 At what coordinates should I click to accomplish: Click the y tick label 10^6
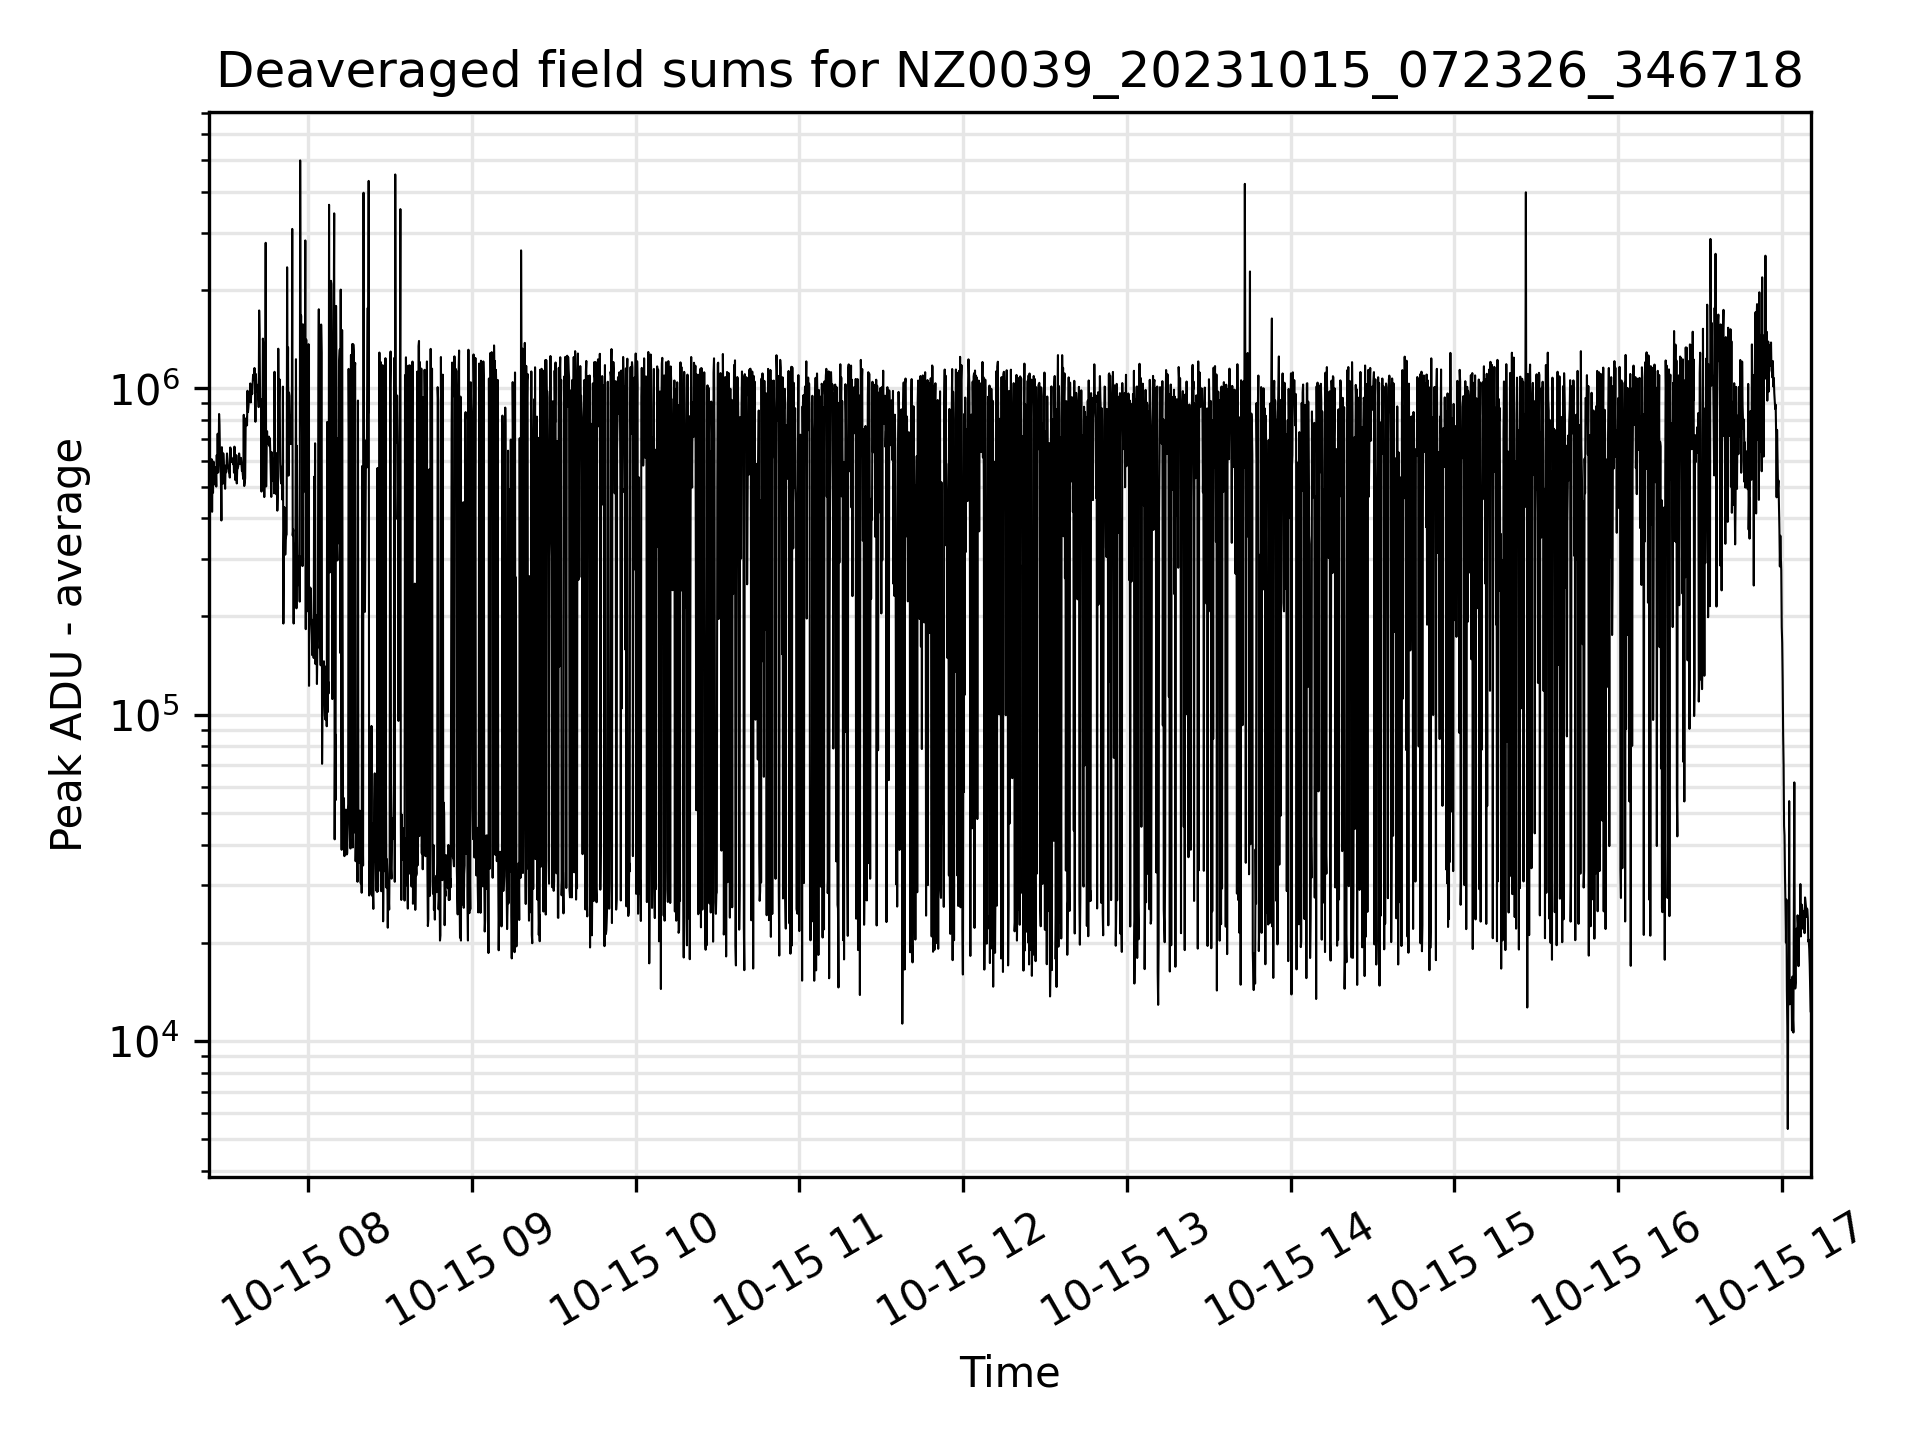[x=144, y=387]
